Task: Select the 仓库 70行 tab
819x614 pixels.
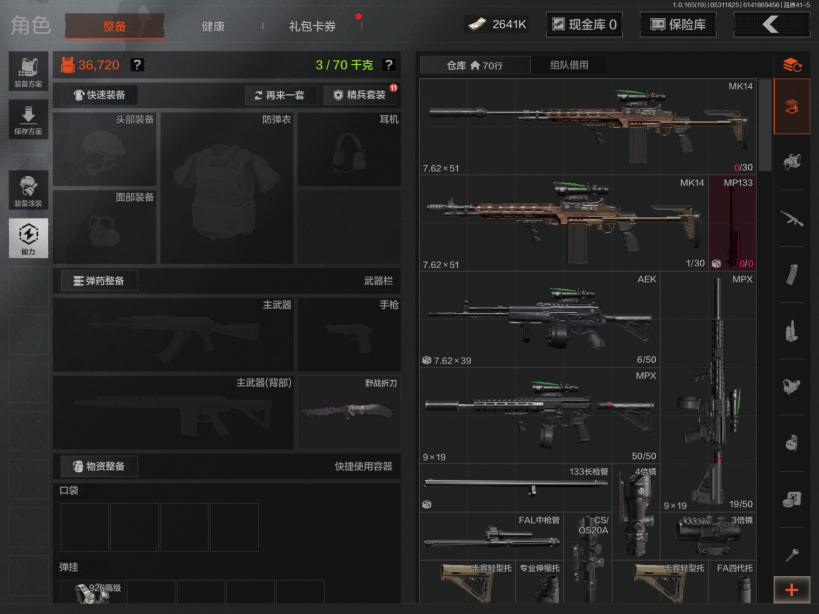Action: (x=475, y=65)
